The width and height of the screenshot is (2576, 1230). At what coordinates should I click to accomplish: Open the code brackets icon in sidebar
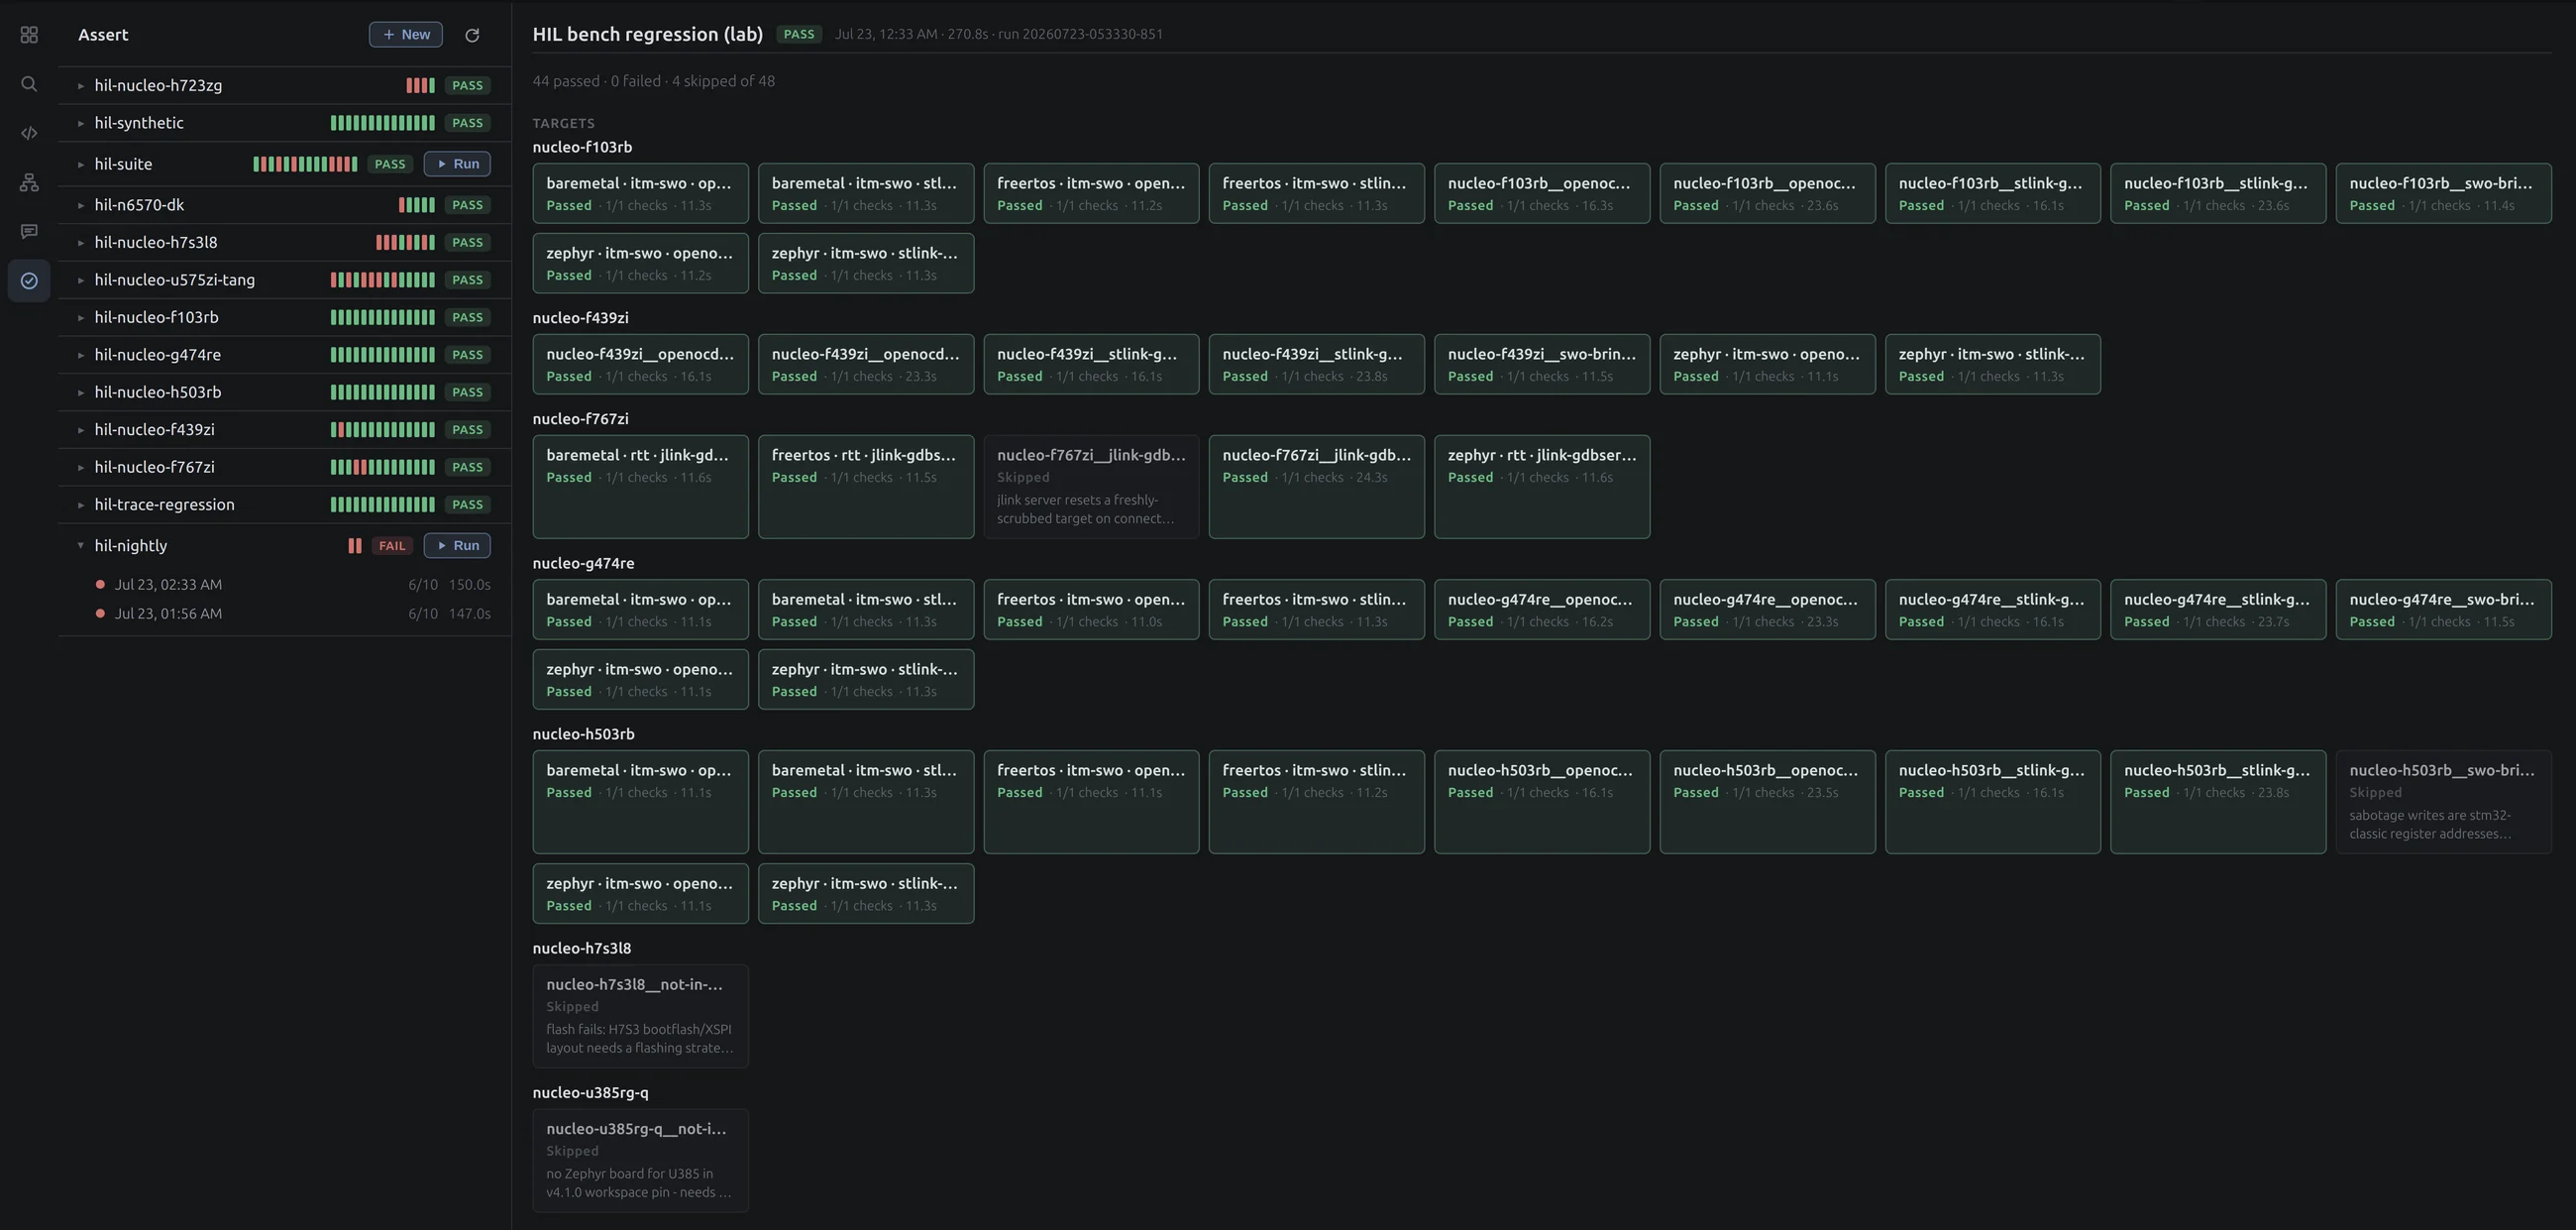coord(29,133)
